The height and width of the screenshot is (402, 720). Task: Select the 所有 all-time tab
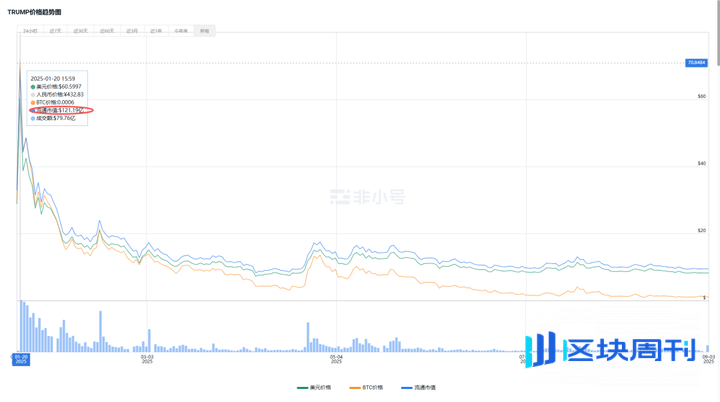(x=204, y=31)
